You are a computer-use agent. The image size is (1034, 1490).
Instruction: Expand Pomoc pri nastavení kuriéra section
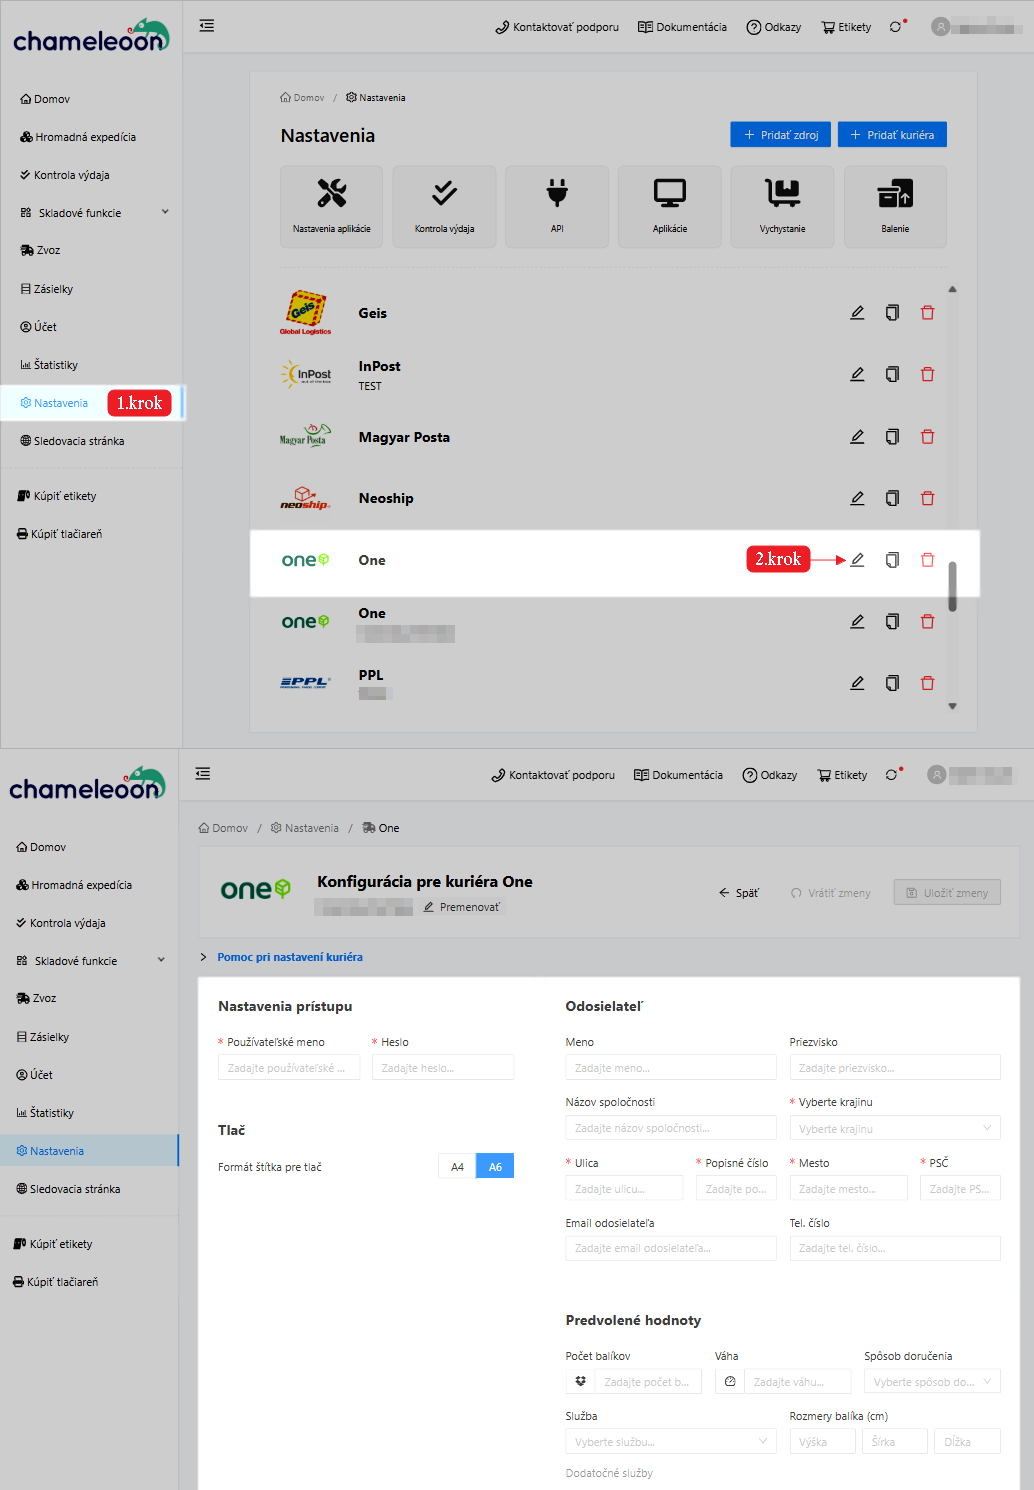[289, 957]
